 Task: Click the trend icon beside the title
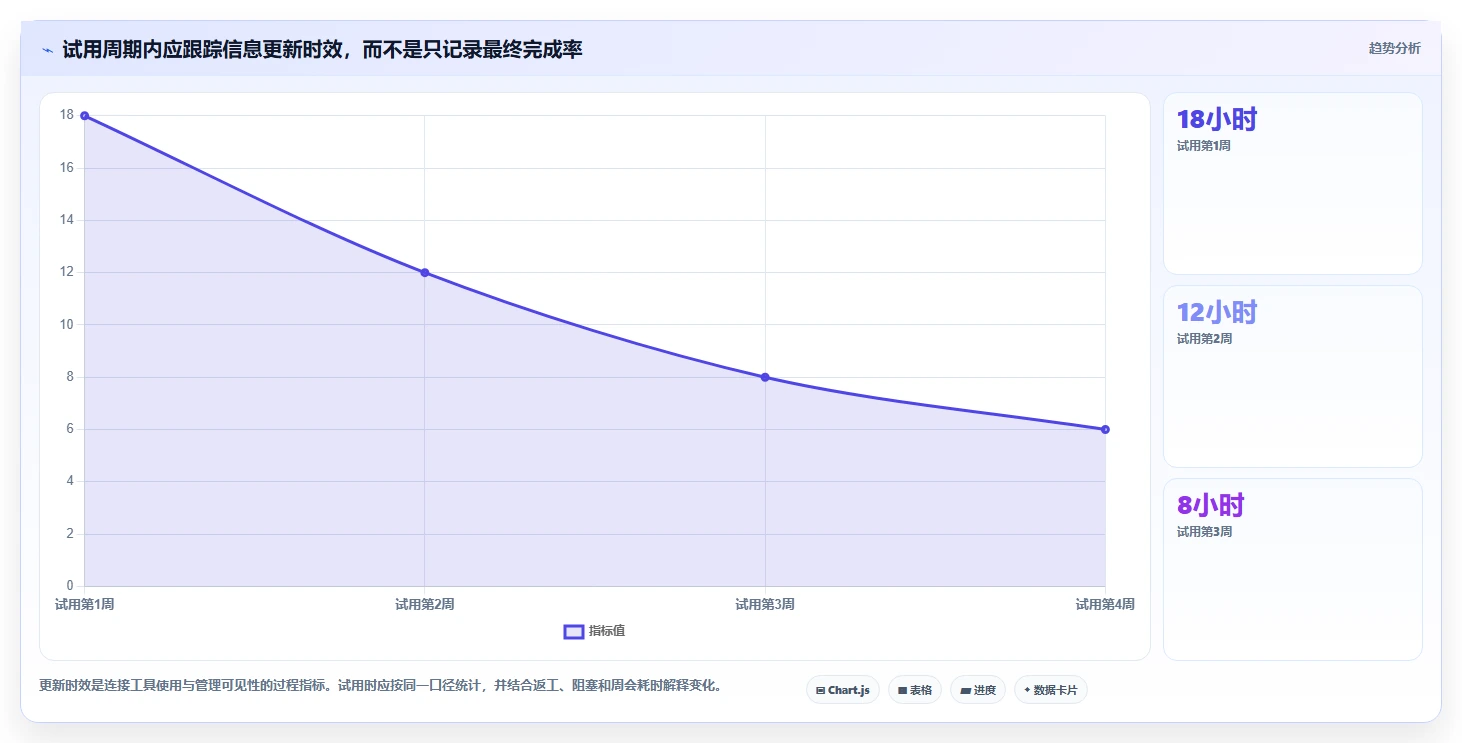(47, 49)
